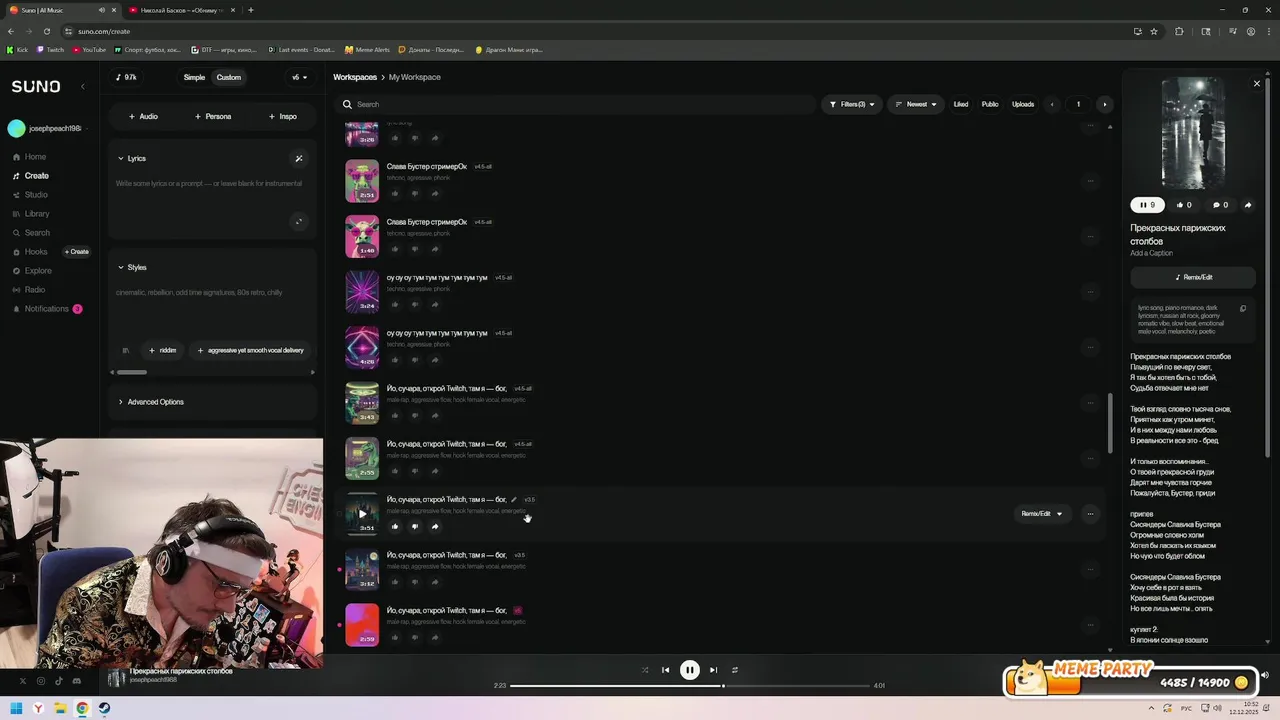Open the Filters (3) dropdown

pos(853,104)
